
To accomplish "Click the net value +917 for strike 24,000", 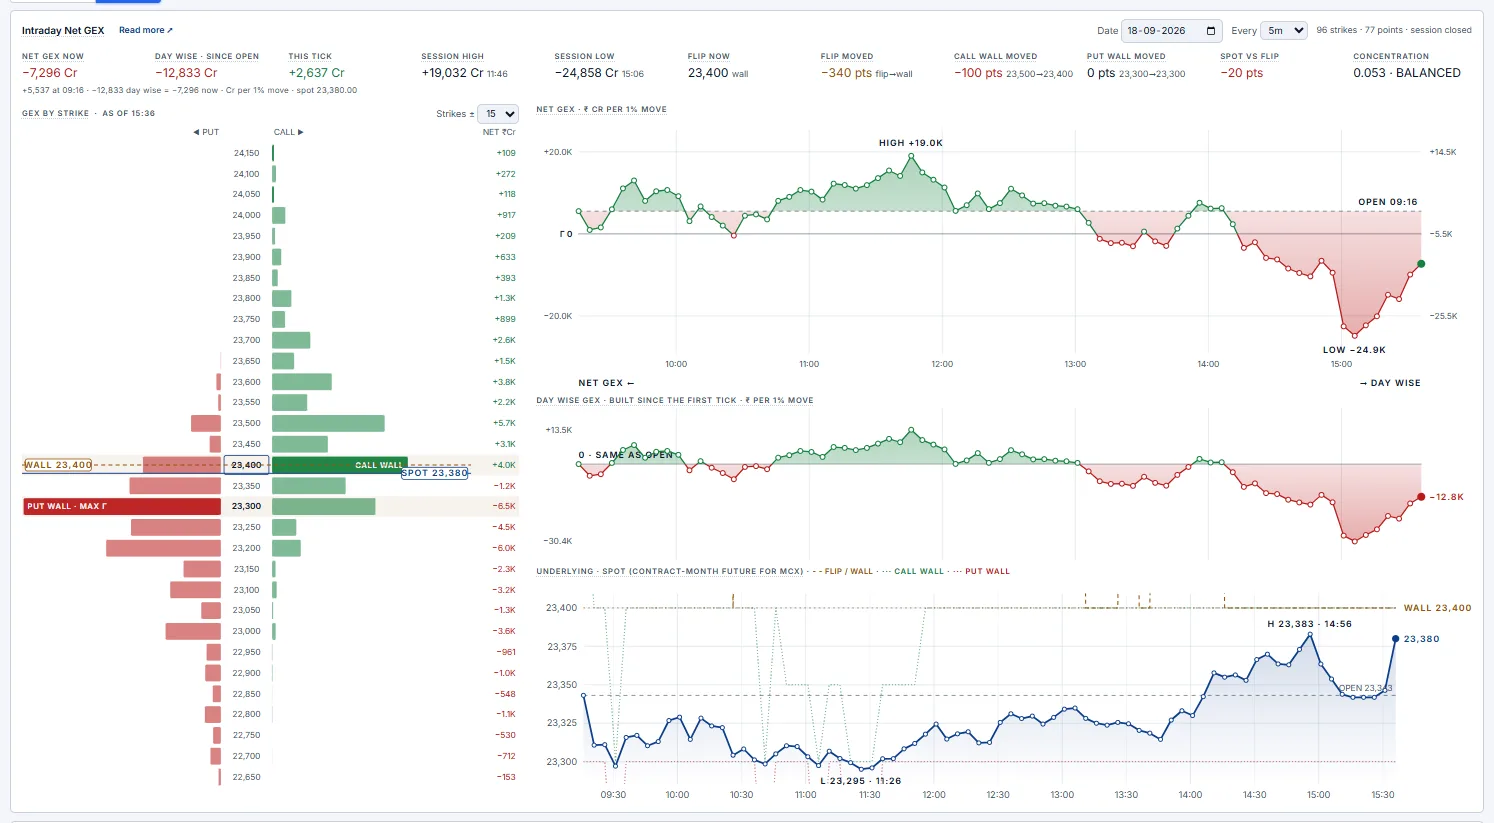I will (x=506, y=215).
